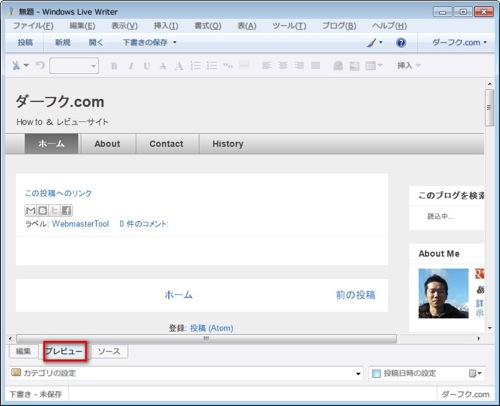Click the 前の投稿 link
This screenshot has height=406, width=500.
point(356,295)
